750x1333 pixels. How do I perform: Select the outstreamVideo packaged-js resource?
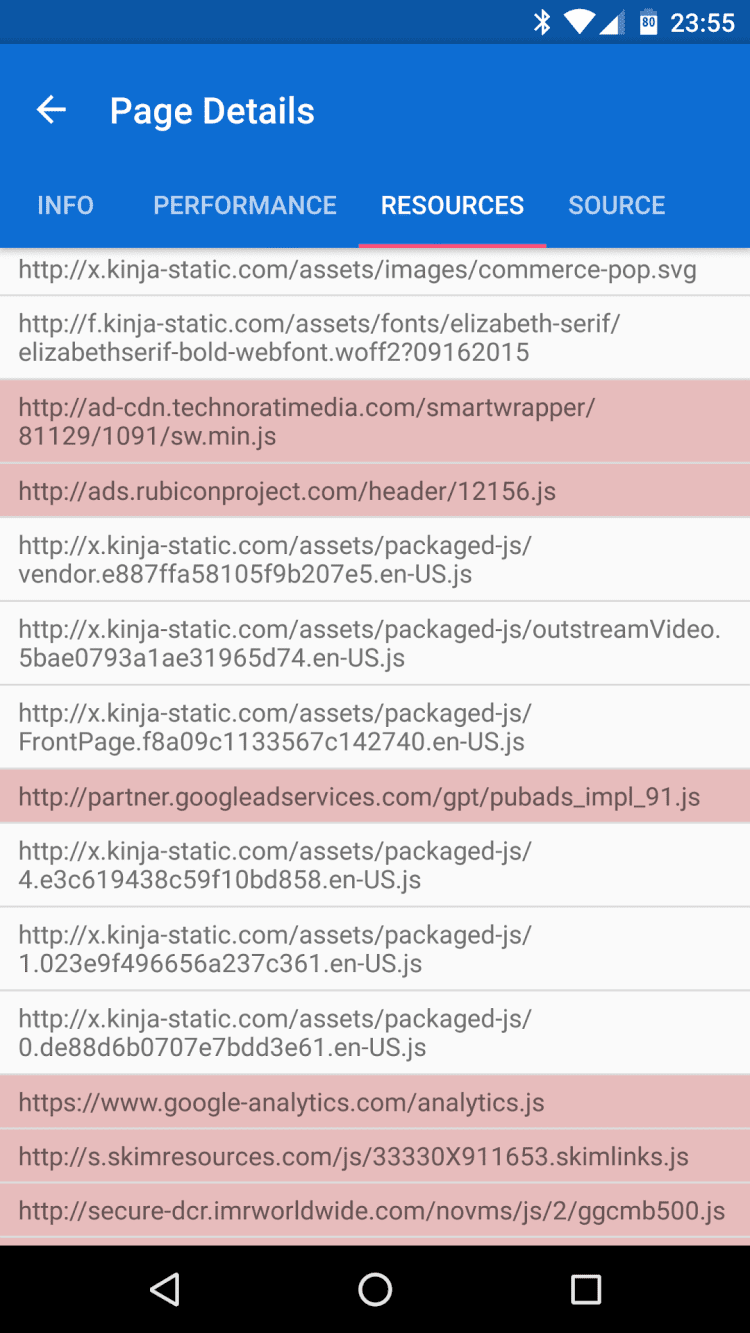coord(369,643)
